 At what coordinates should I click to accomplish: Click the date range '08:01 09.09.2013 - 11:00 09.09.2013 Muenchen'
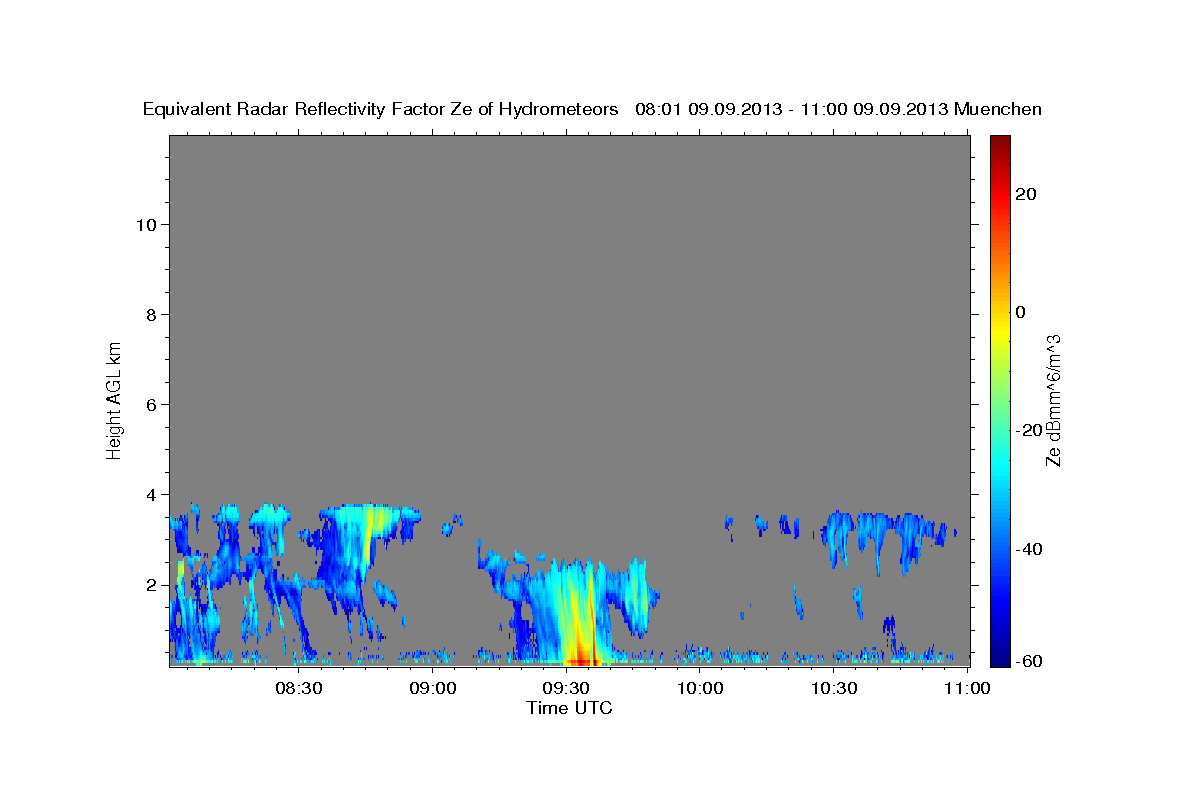[x=838, y=109]
